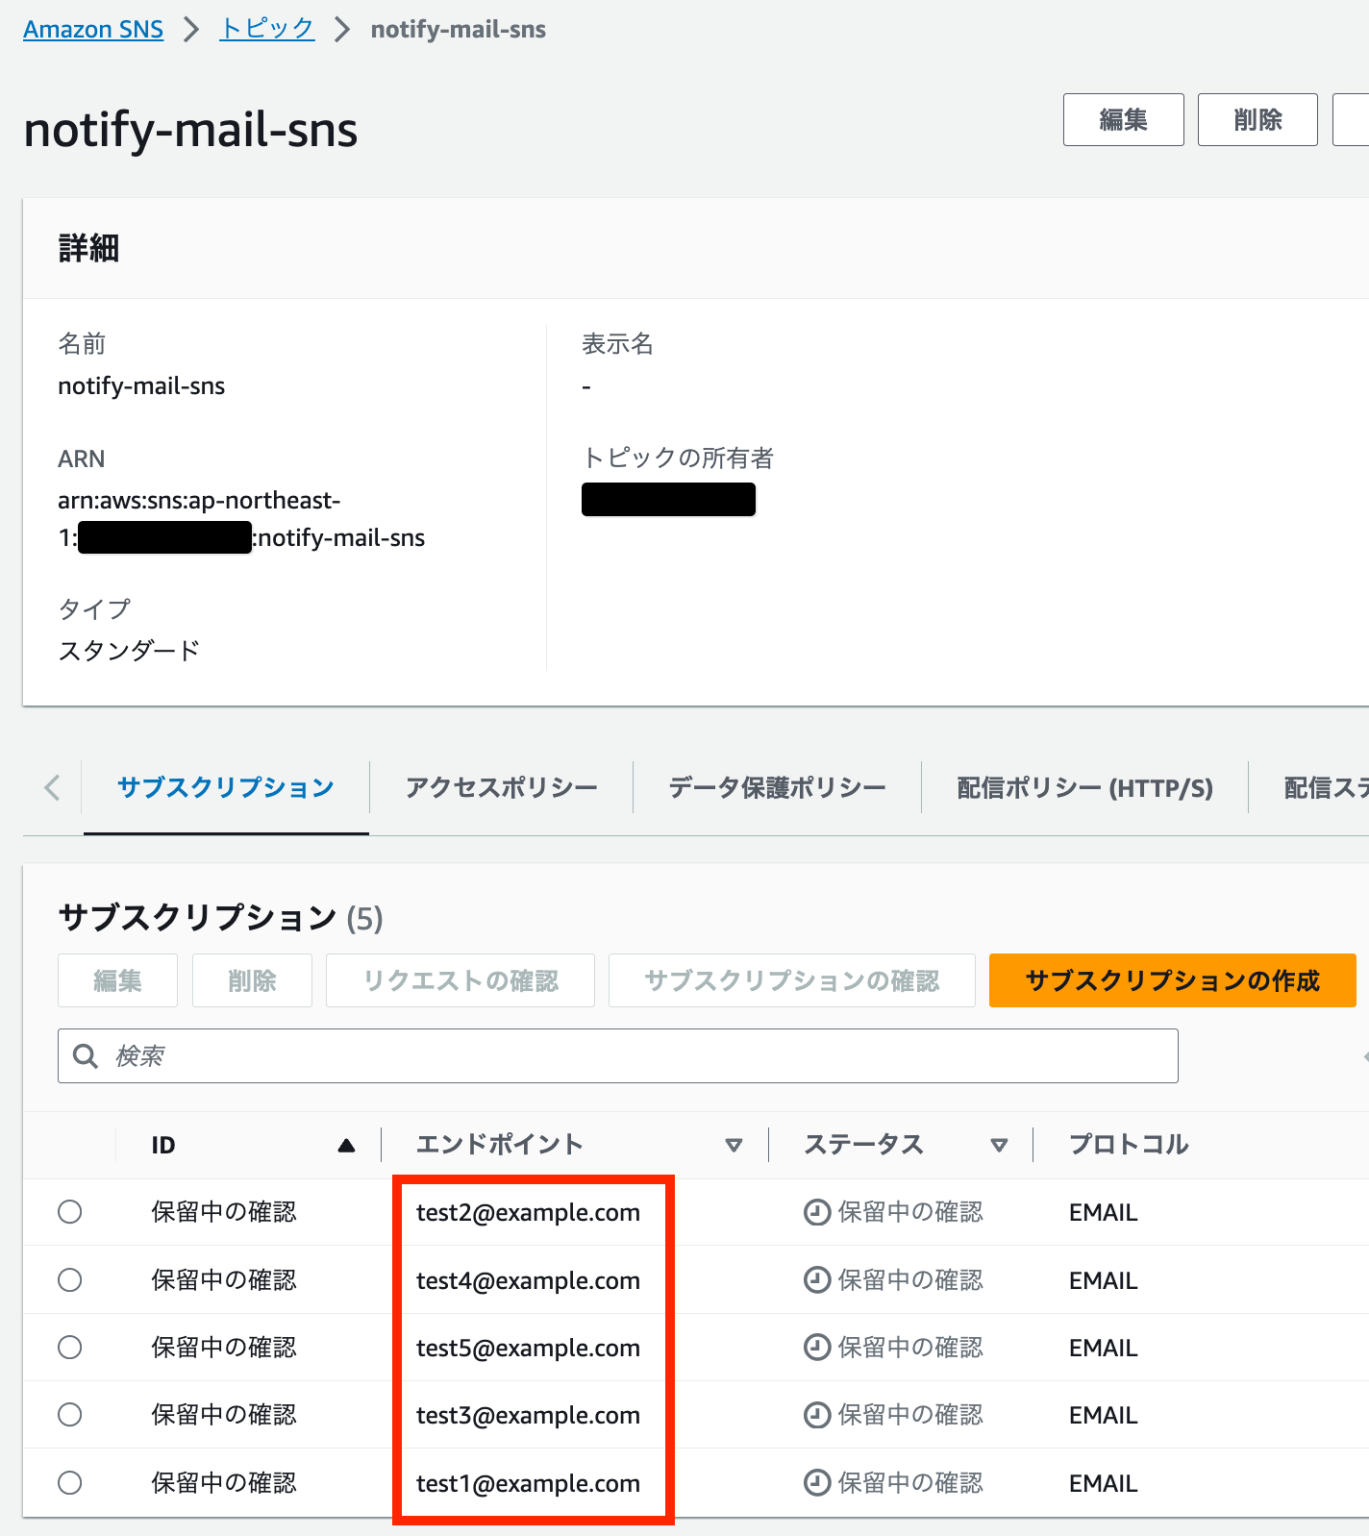Switch to the アクセスポリシー tab
Viewport: 1369px width, 1536px height.
tap(500, 788)
